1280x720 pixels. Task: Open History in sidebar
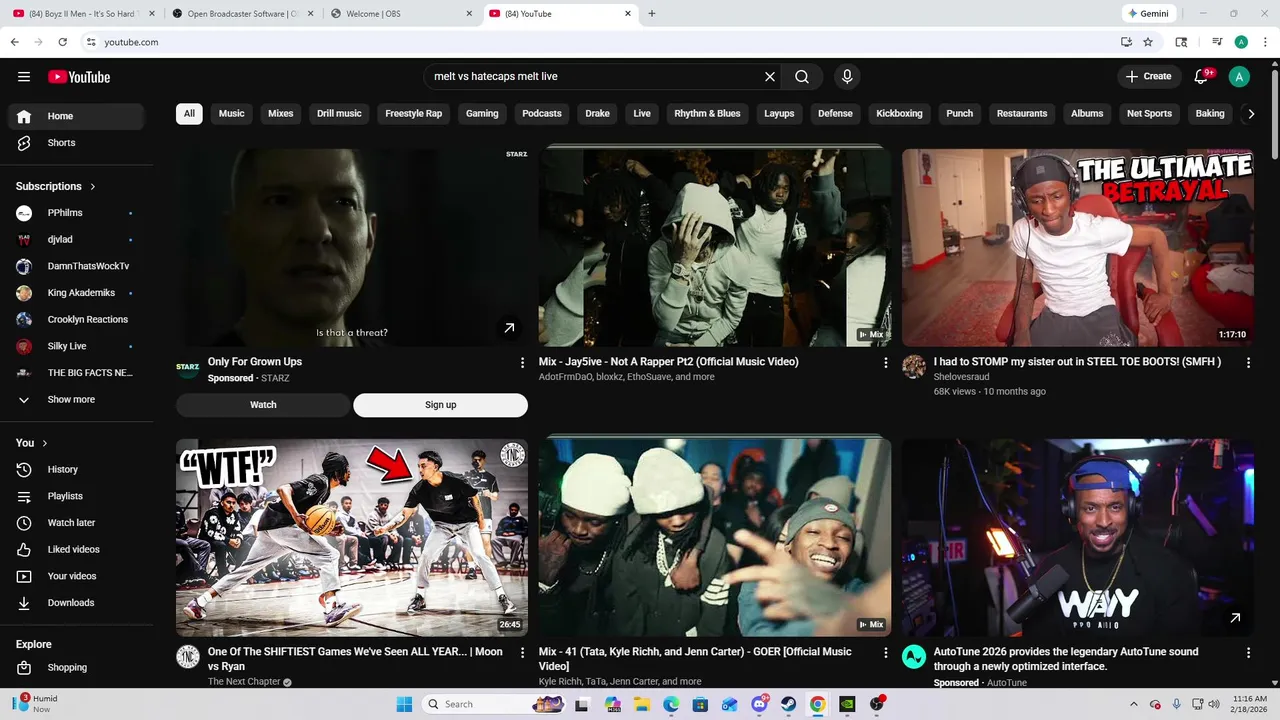coord(77,469)
